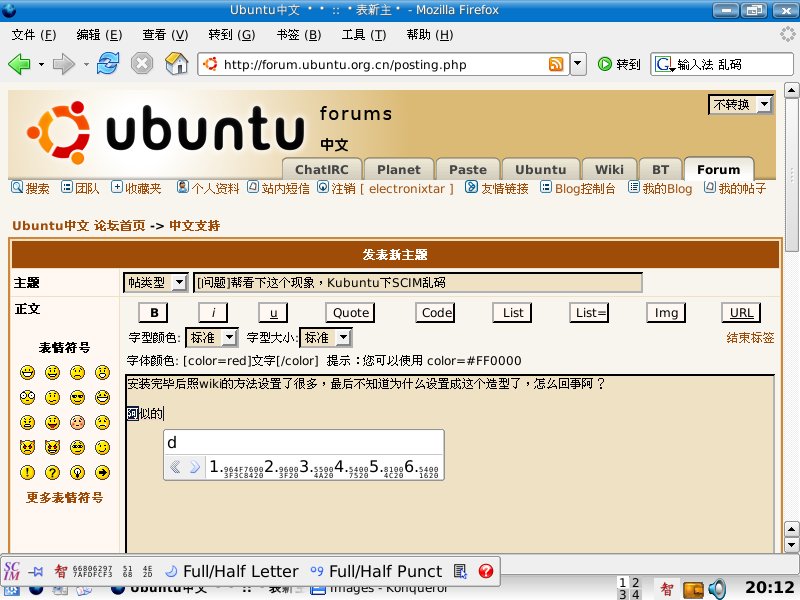Viewport: 800px width, 600px height.
Task: Toggle the URL tag button
Action: (741, 313)
